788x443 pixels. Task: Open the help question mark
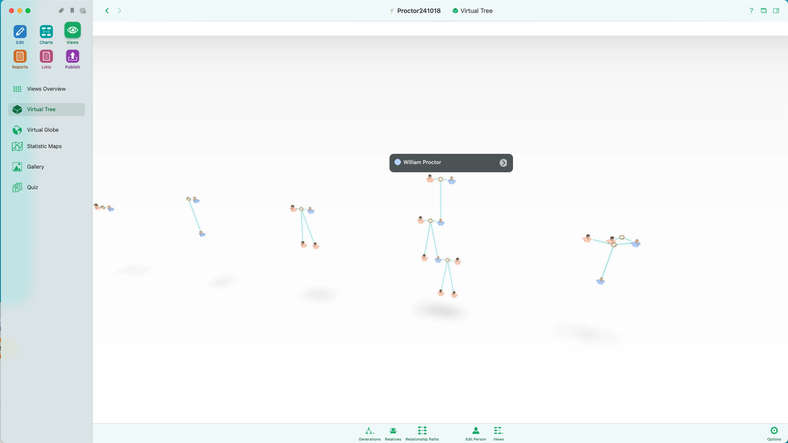coord(751,11)
